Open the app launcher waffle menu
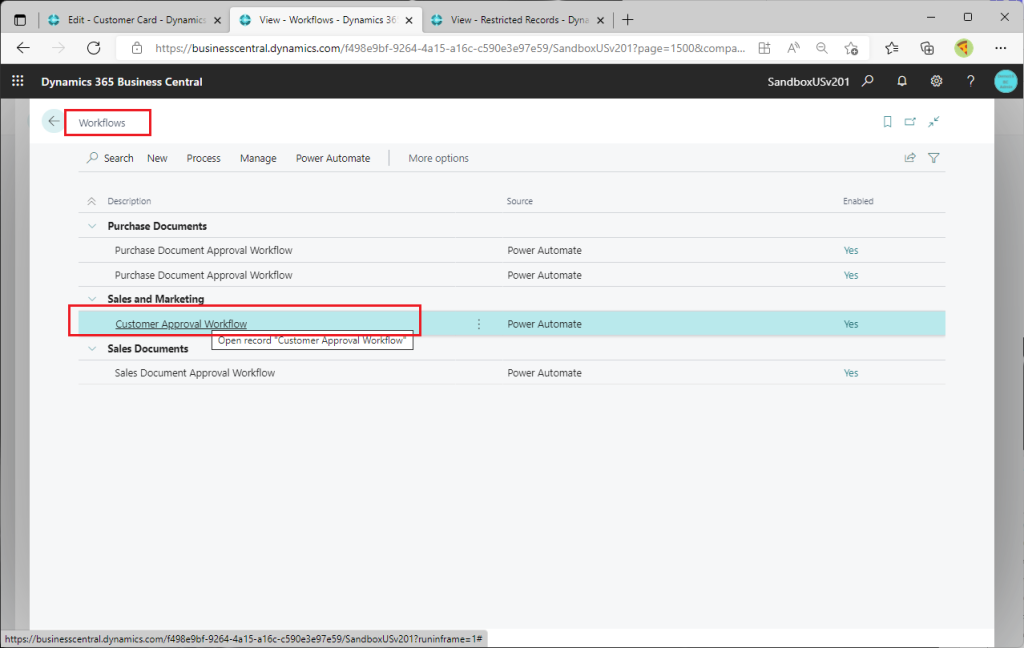The image size is (1024, 648). tap(17, 82)
